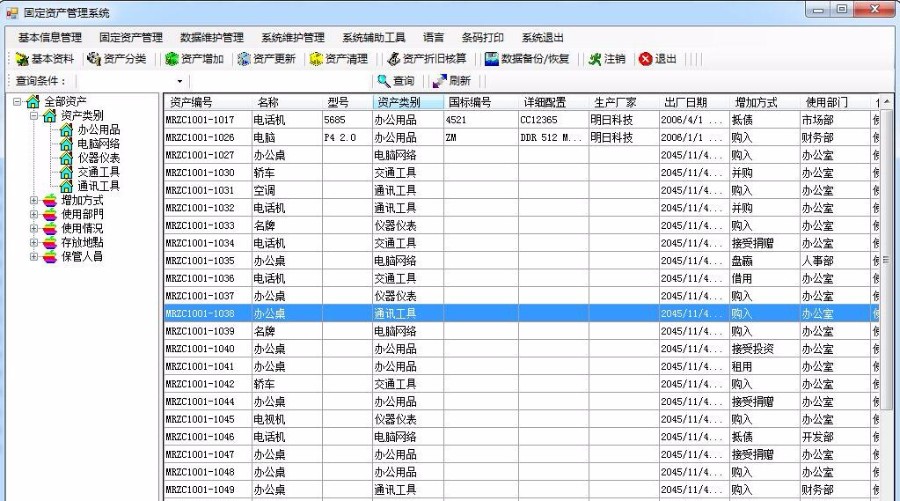Open the 固定资产管理 menu
Image resolution: width=900 pixels, height=501 pixels.
pos(131,37)
